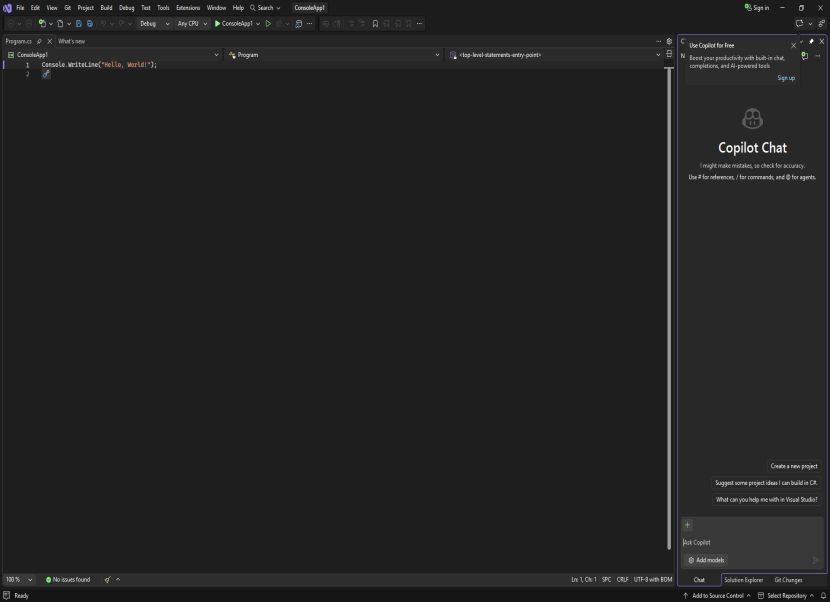Click the Sign up link

pos(786,78)
